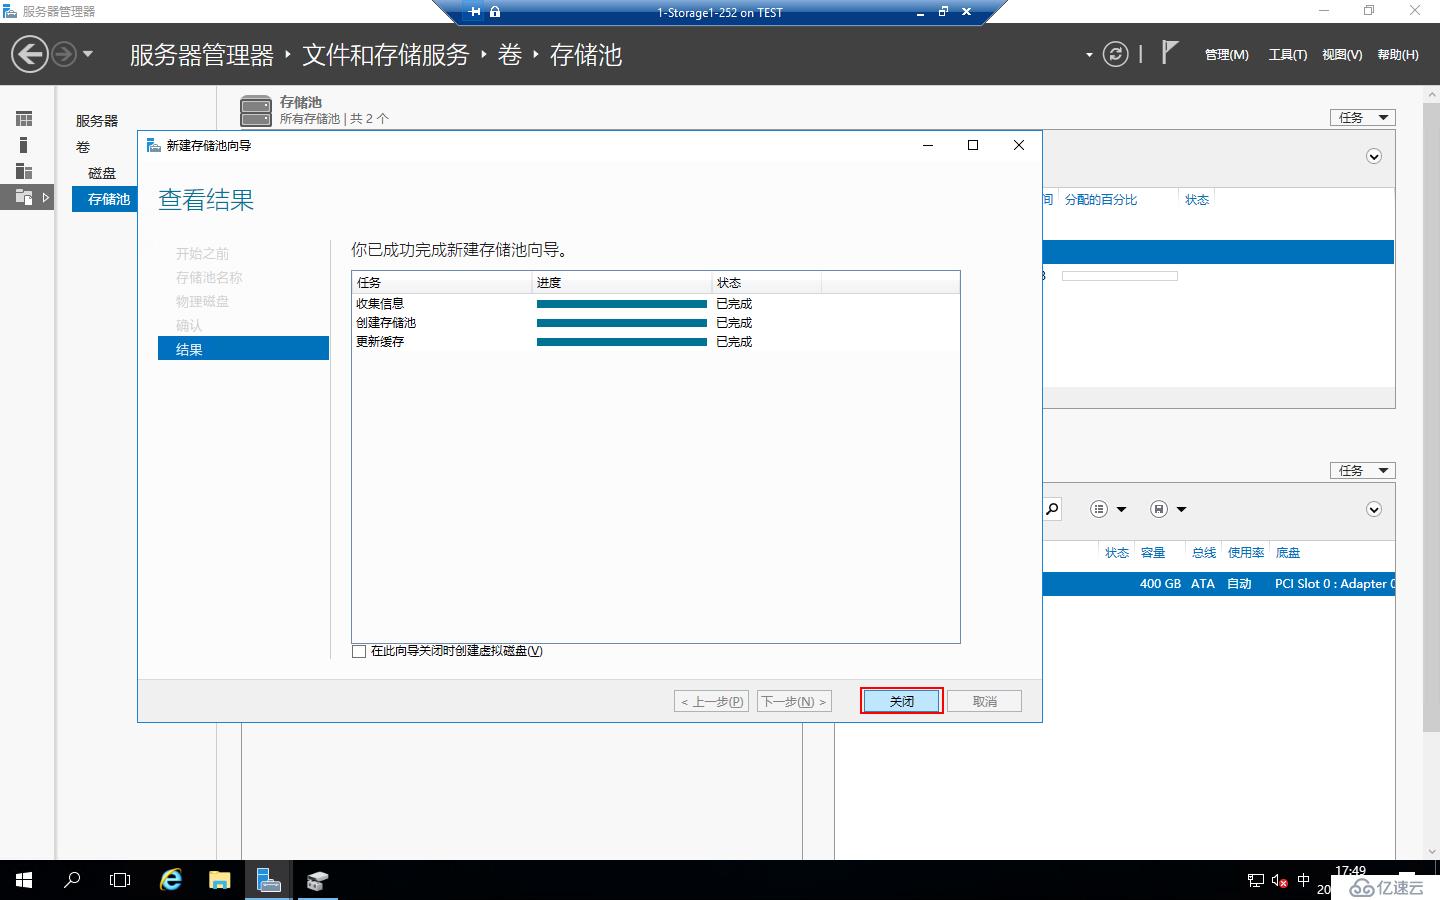Open list view options dropdown icon
The image size is (1440, 900).
1108,509
